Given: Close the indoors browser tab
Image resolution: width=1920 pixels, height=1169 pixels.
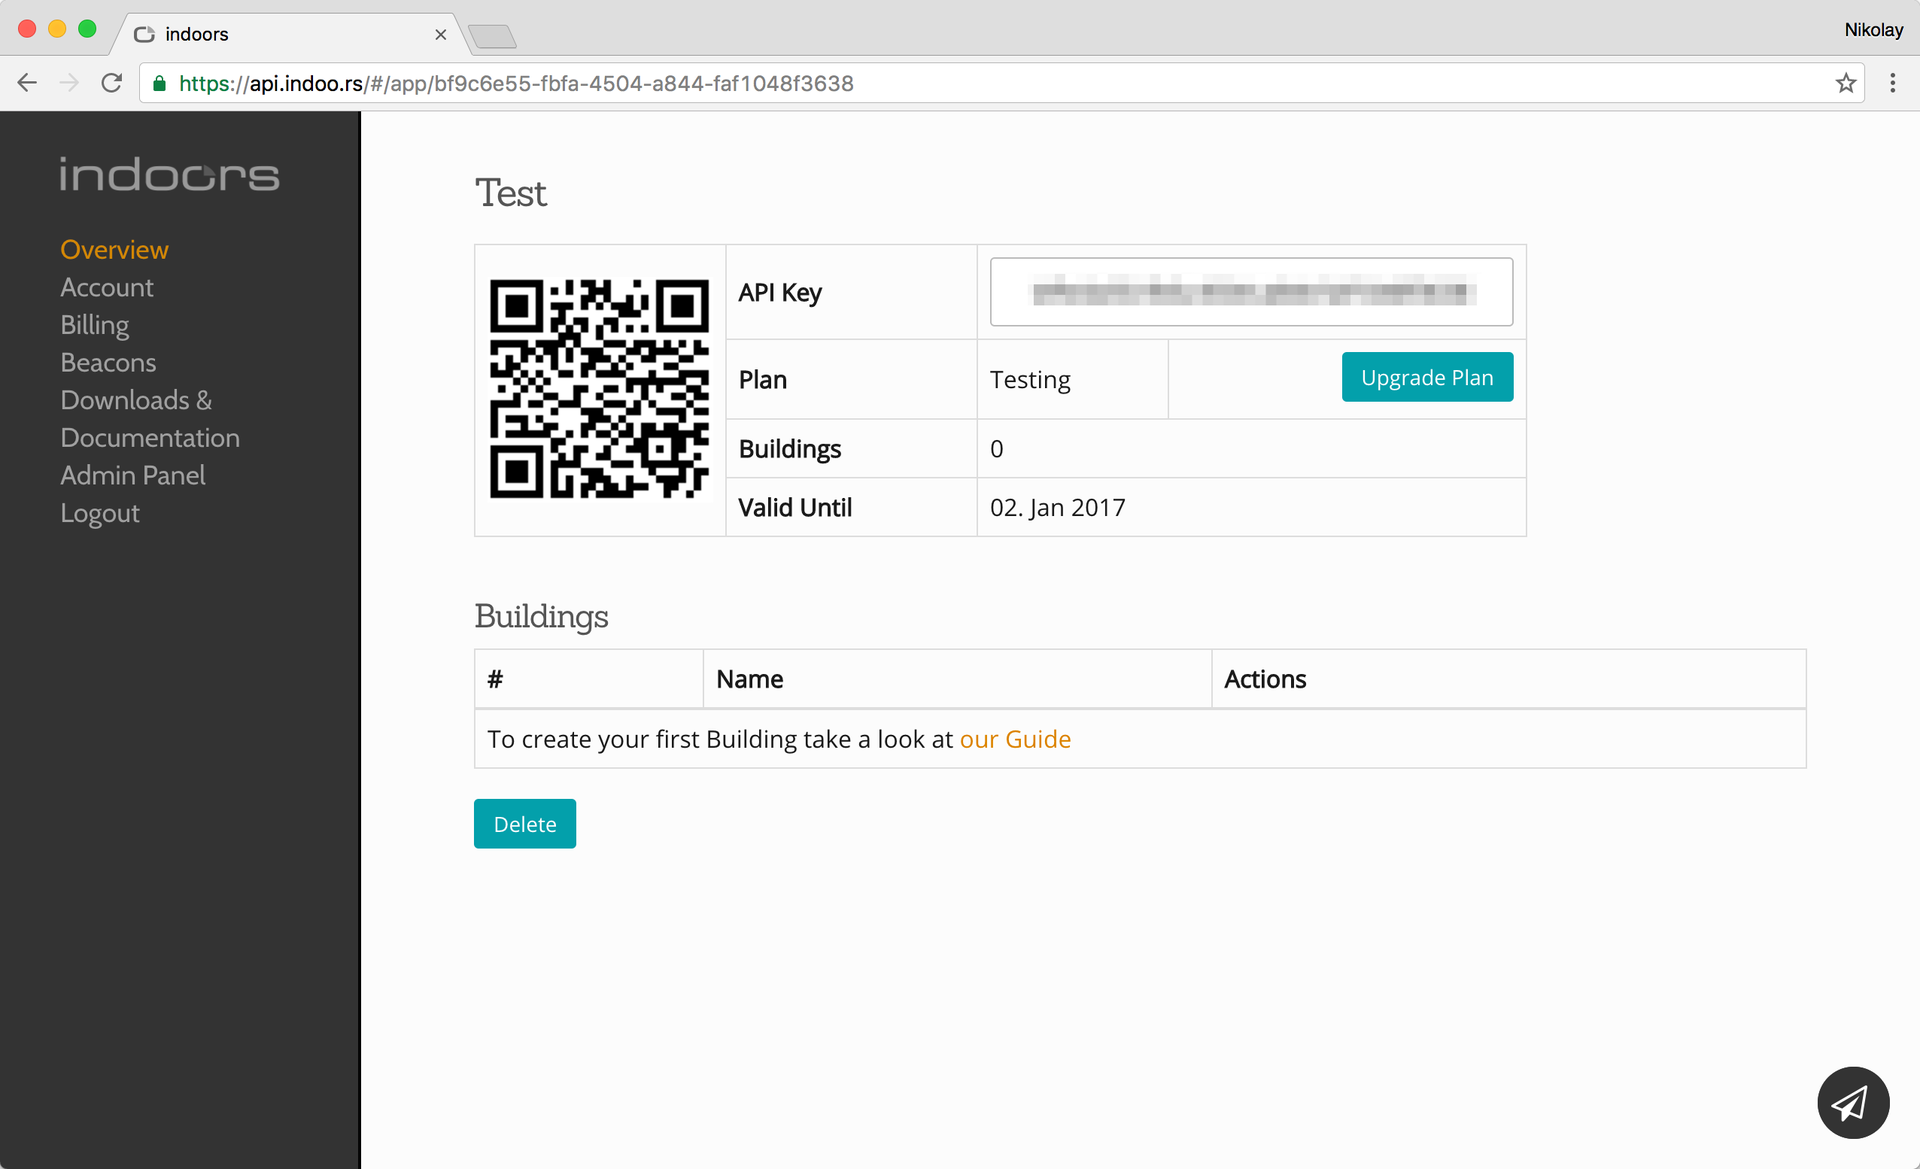Looking at the screenshot, I should (440, 34).
